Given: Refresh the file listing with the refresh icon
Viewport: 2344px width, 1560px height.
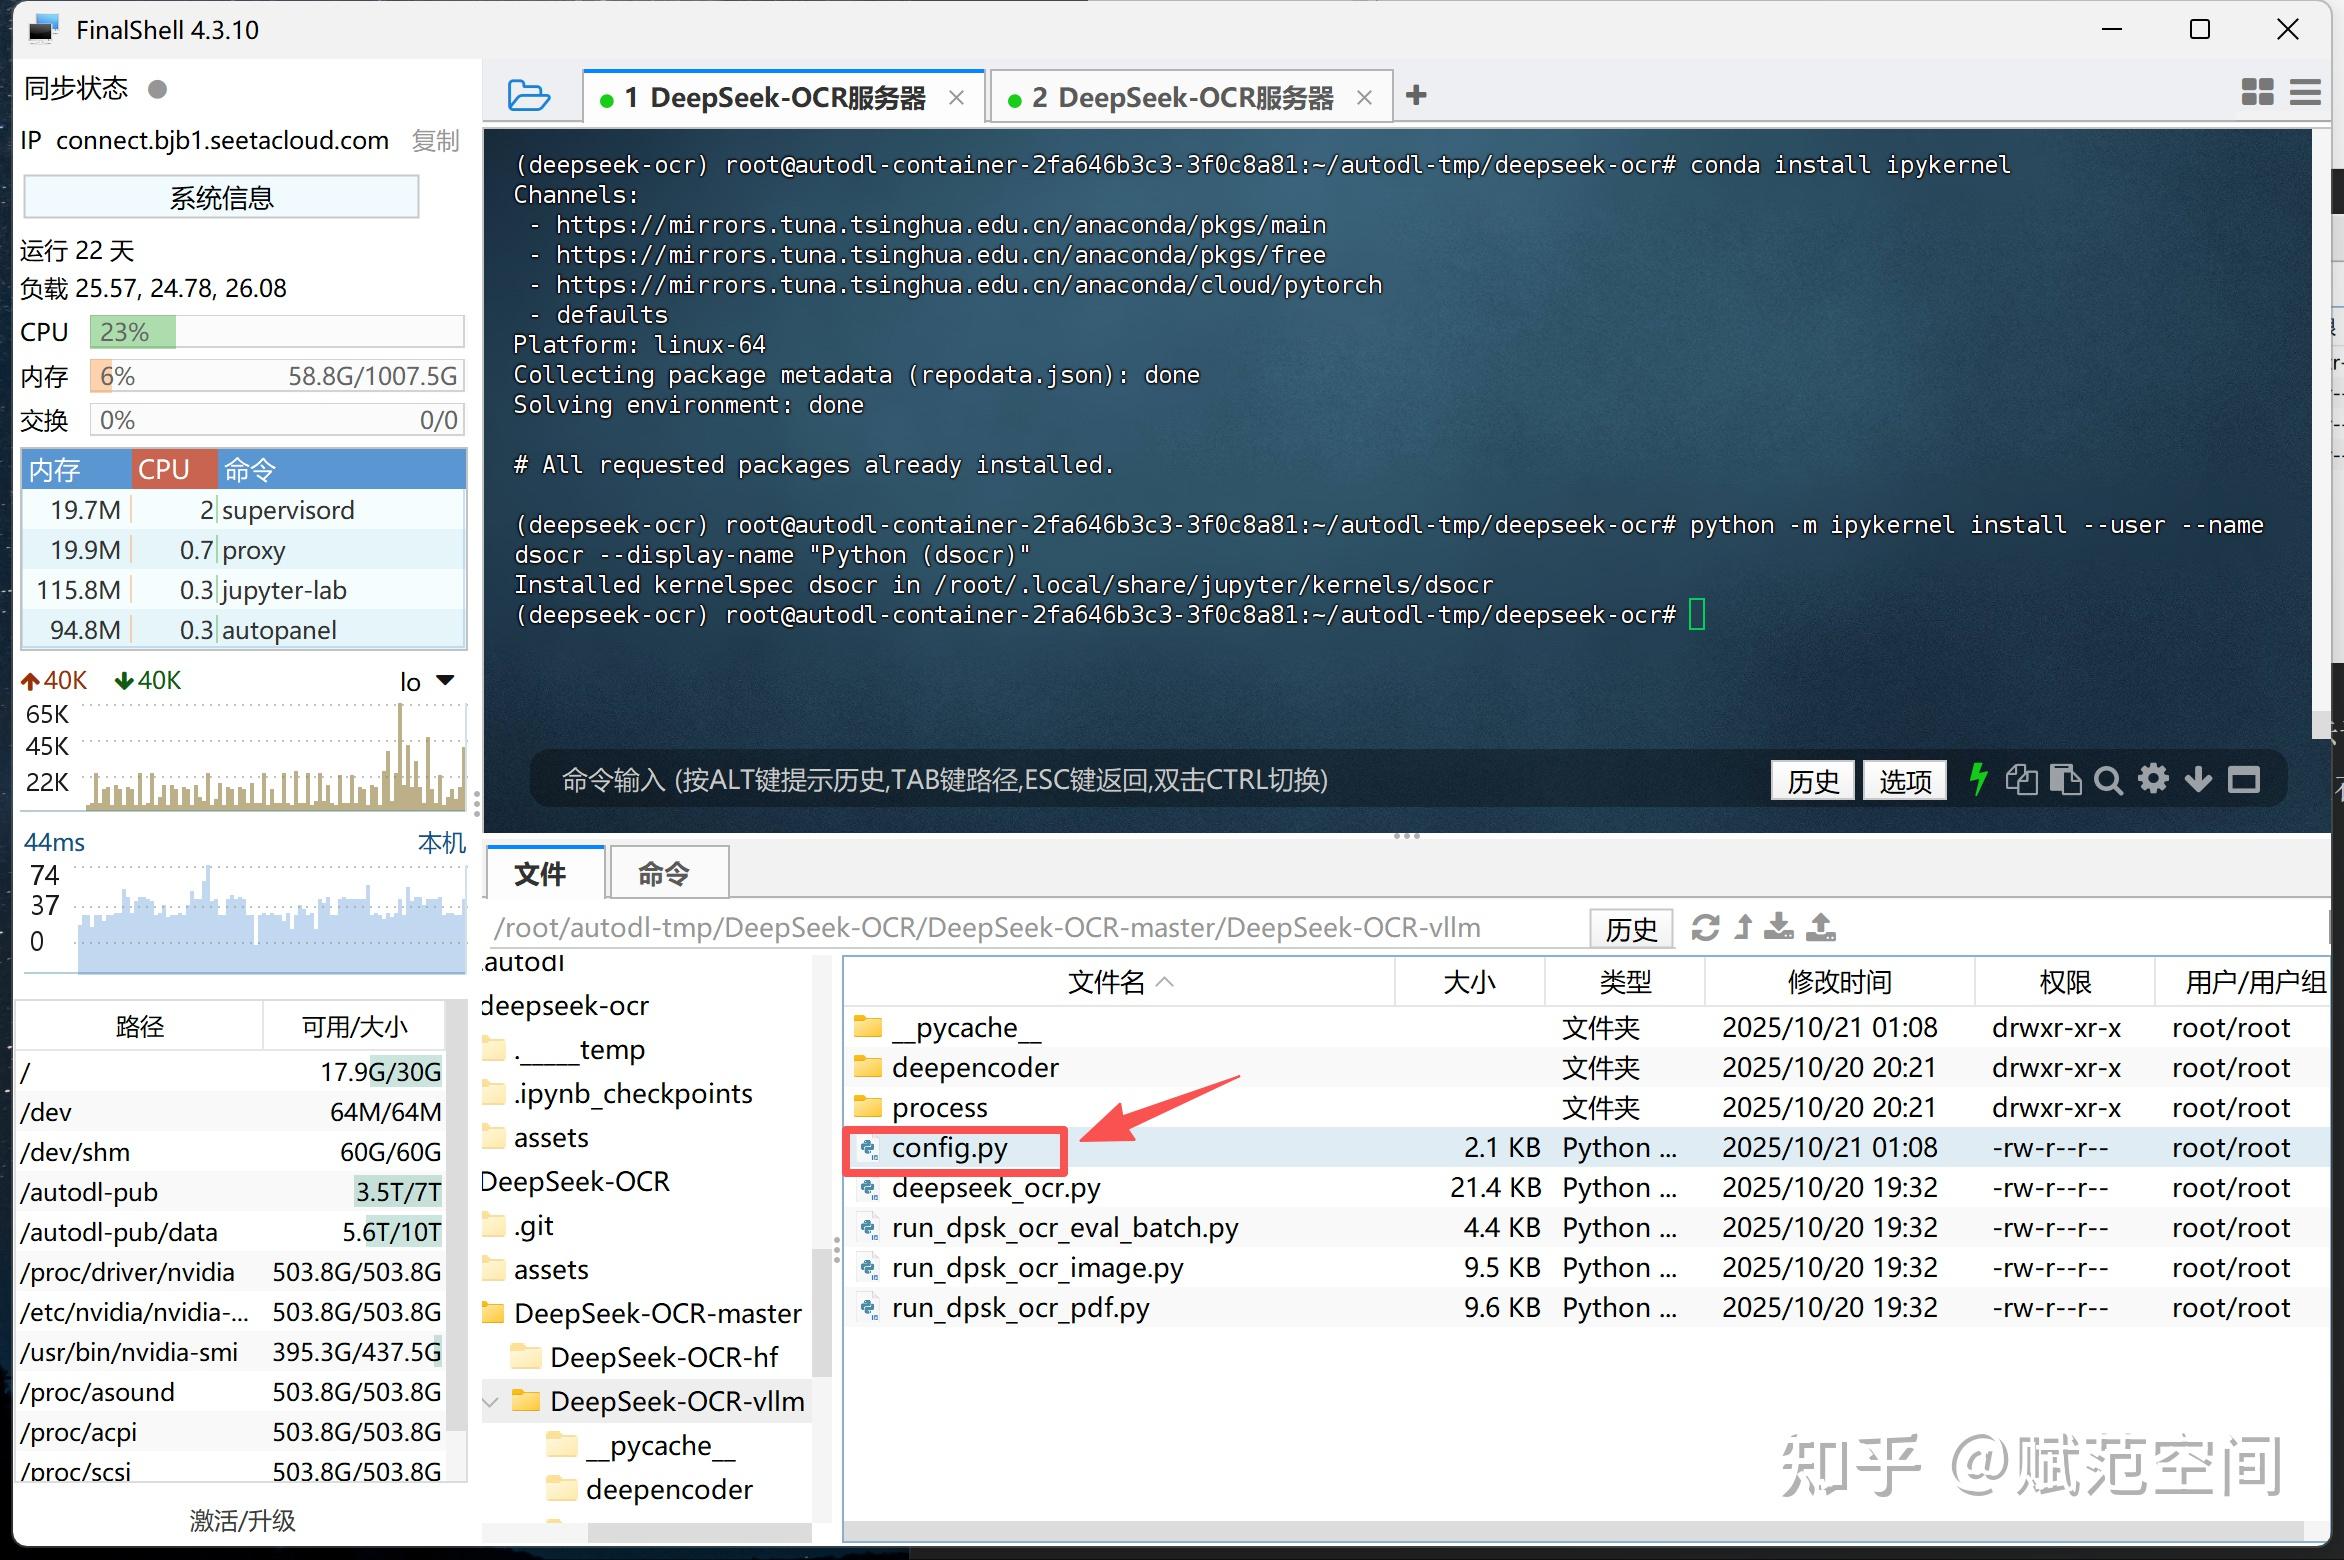Looking at the screenshot, I should point(1703,928).
